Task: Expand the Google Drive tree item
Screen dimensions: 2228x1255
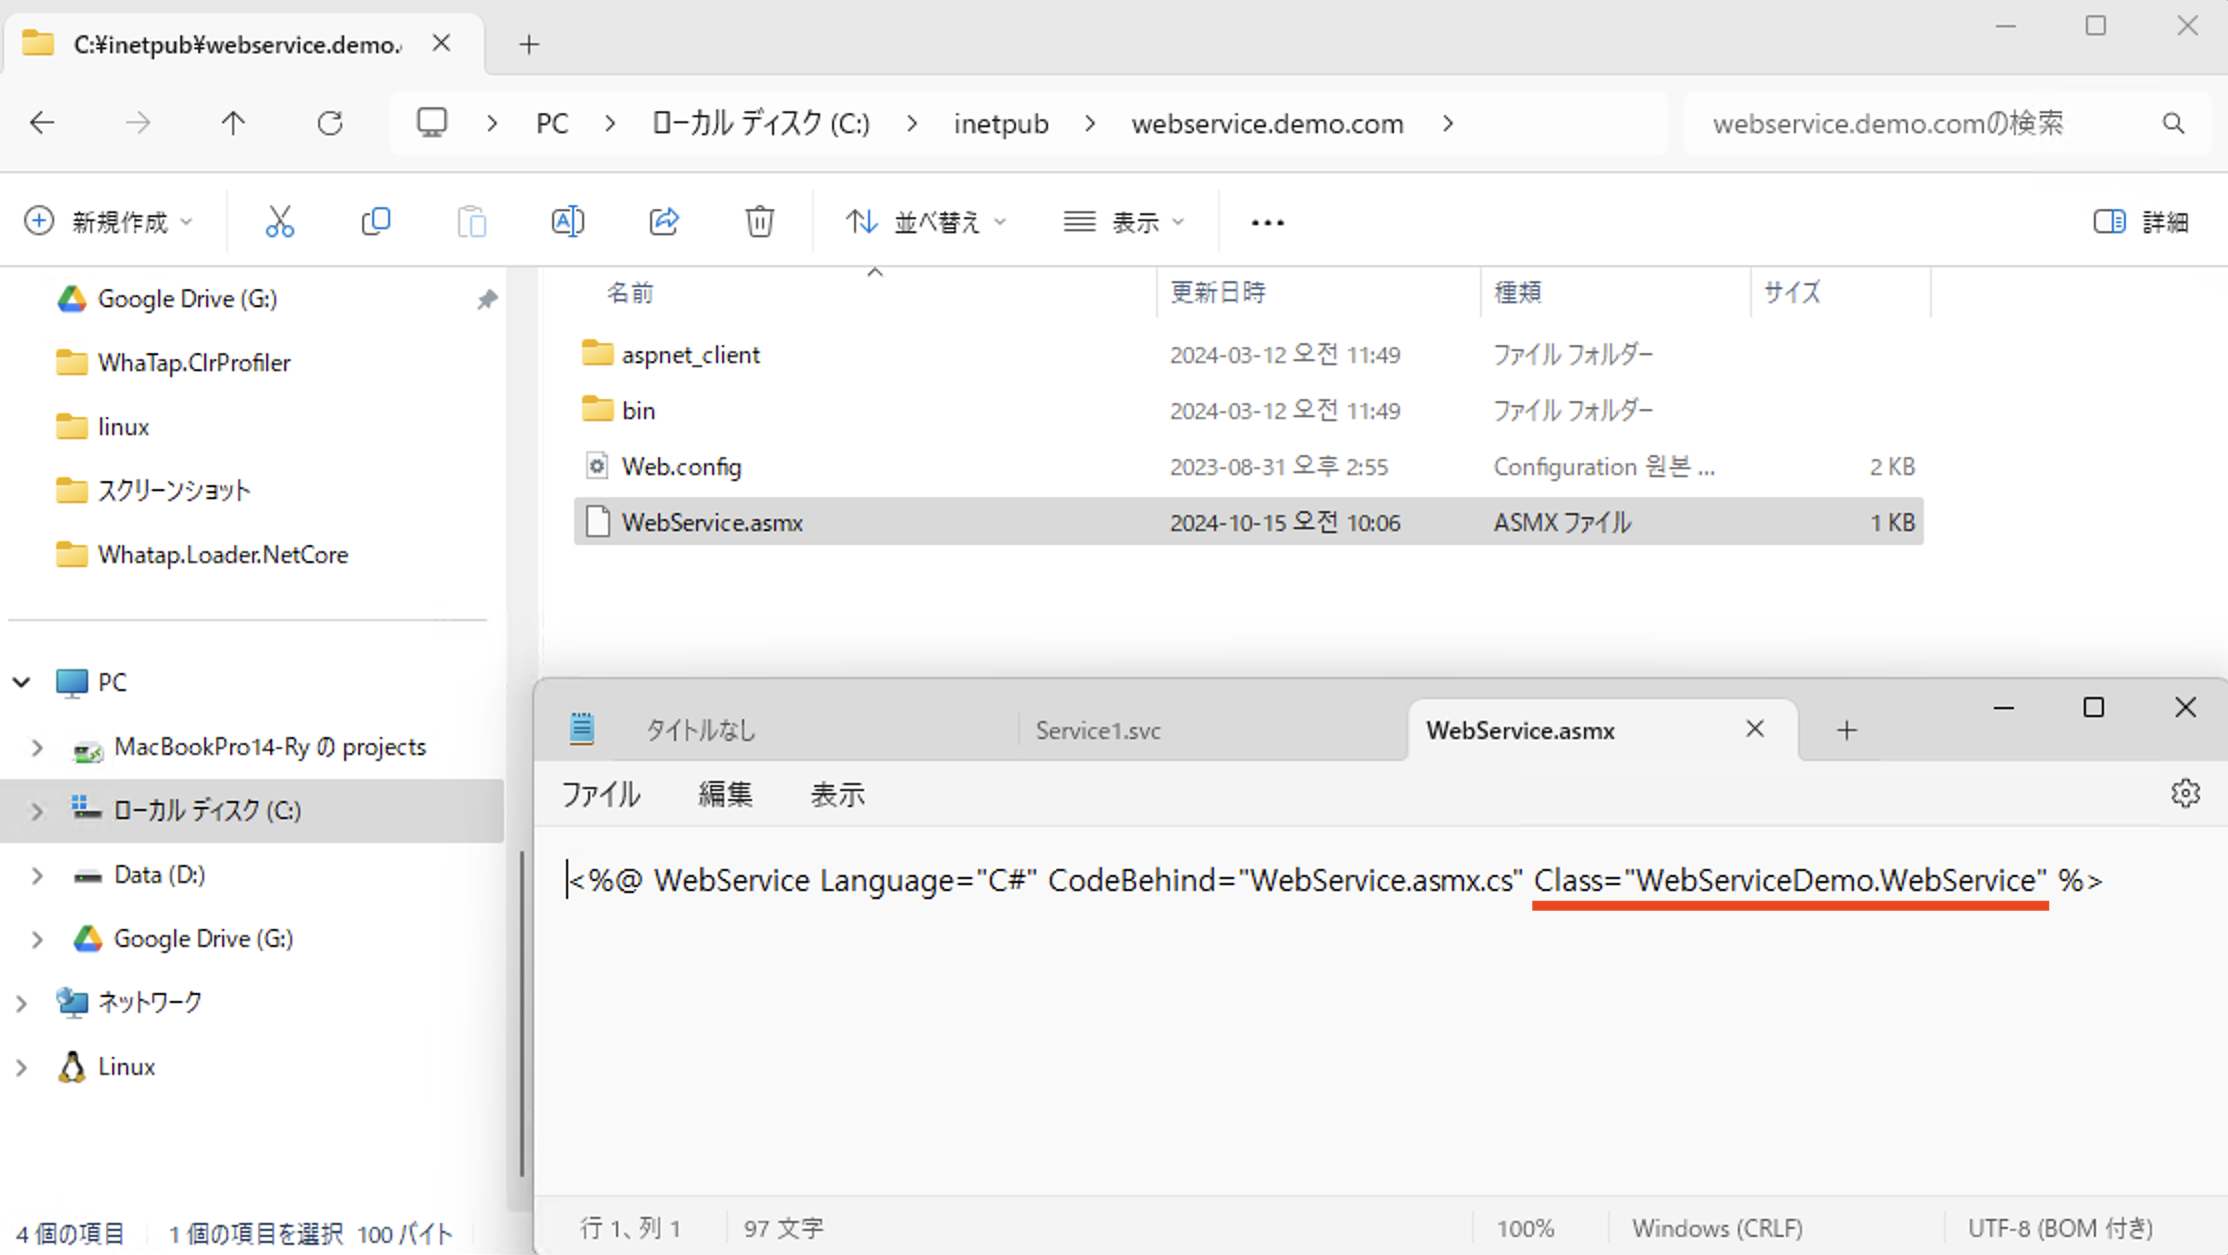Action: pos(34,938)
